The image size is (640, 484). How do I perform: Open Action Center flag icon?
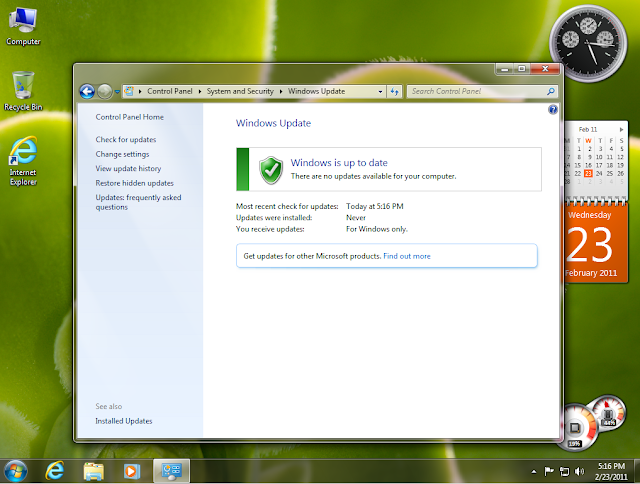(x=549, y=472)
